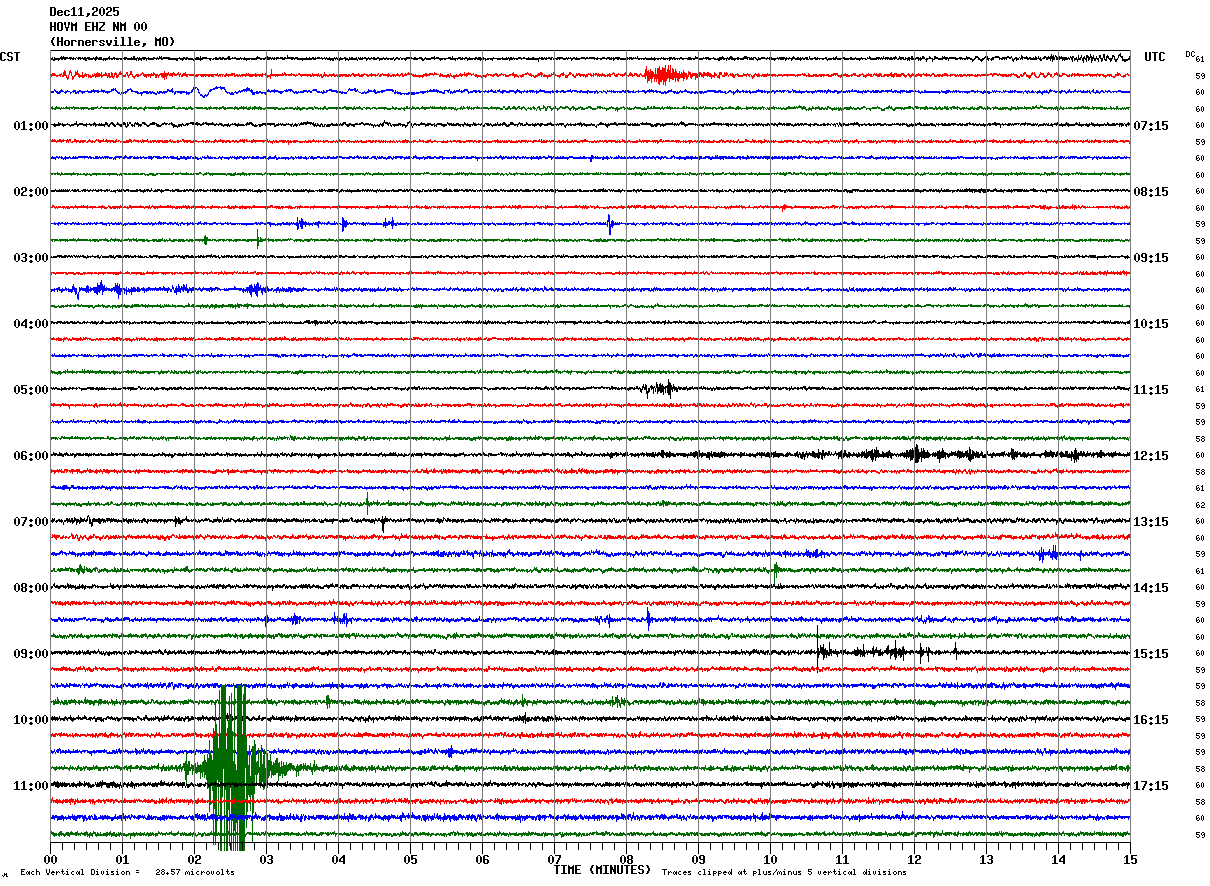The width and height of the screenshot is (1210, 886).
Task: Click the 00 minute tick on x-axis
Action: pos(50,859)
